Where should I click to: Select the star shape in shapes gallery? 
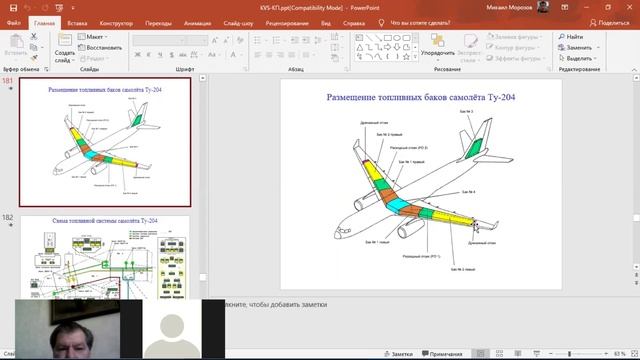point(407,57)
